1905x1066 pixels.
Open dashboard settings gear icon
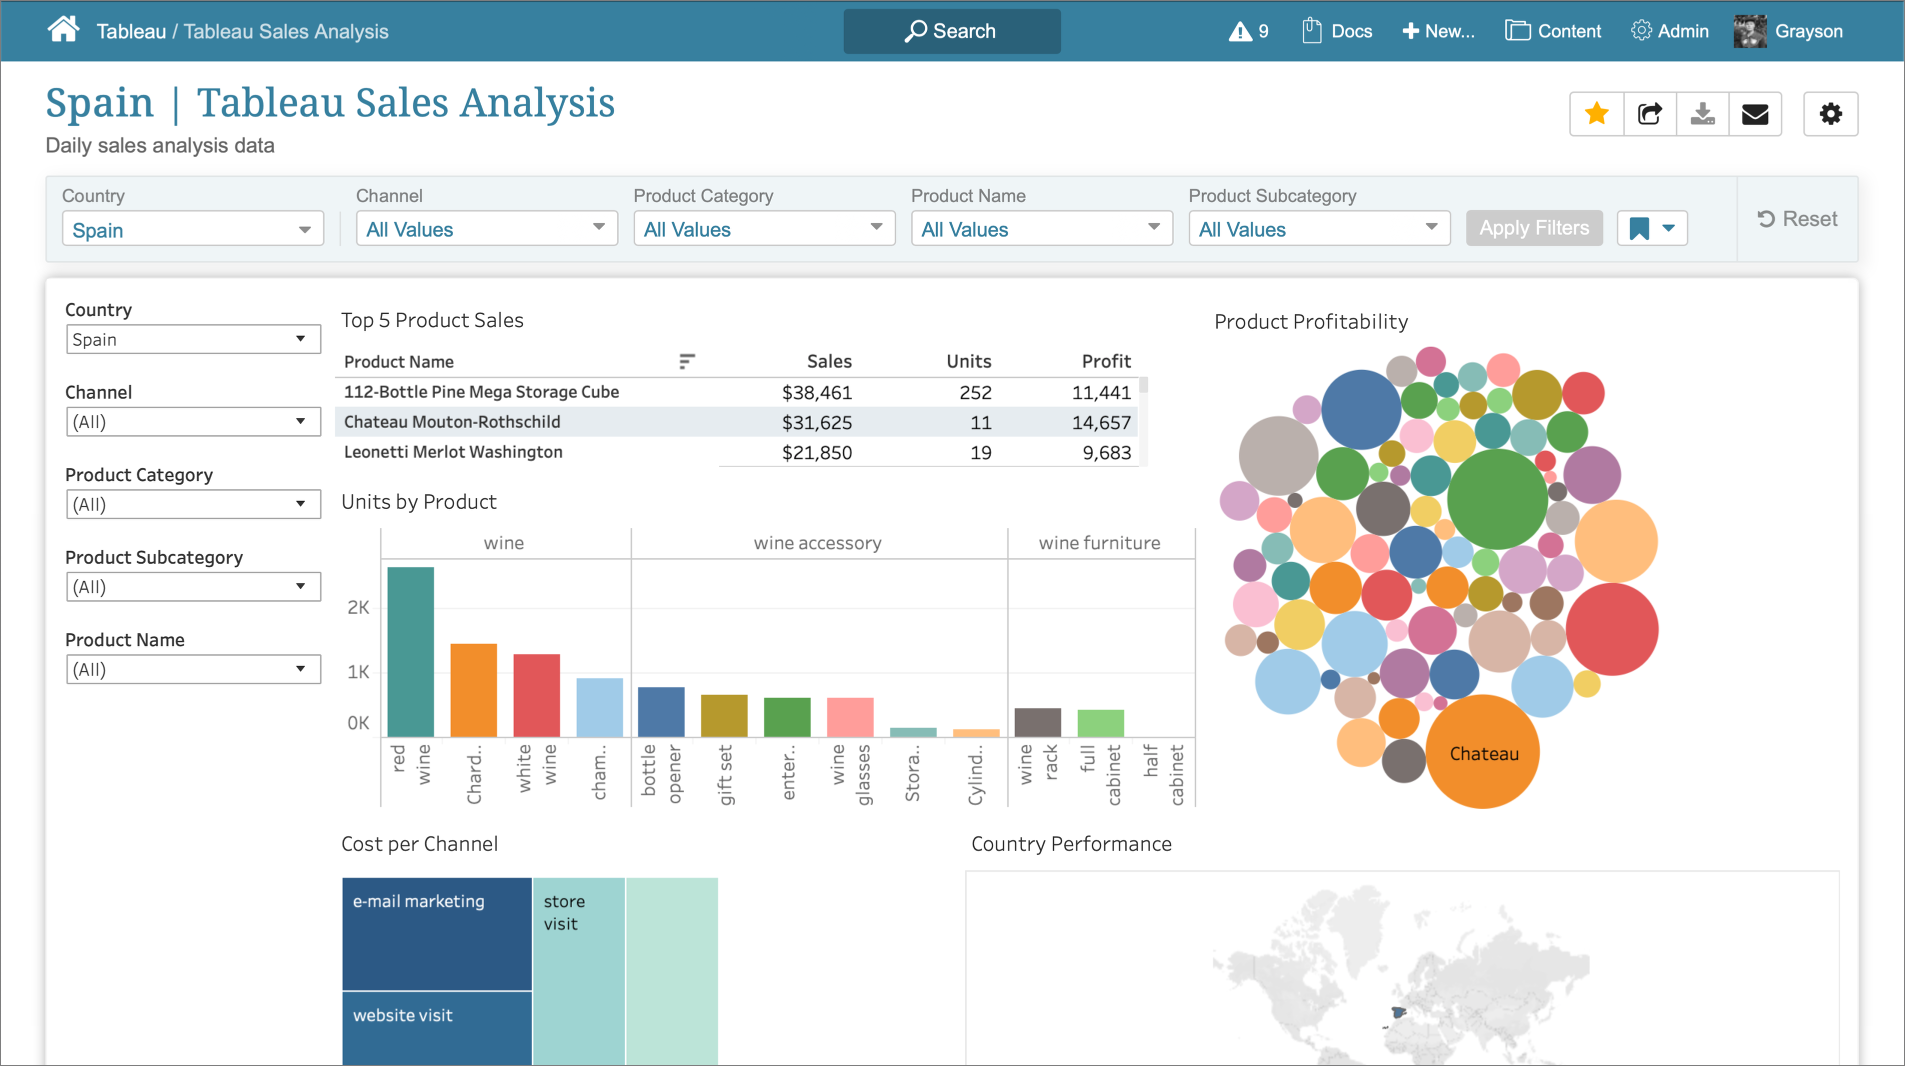point(1830,114)
